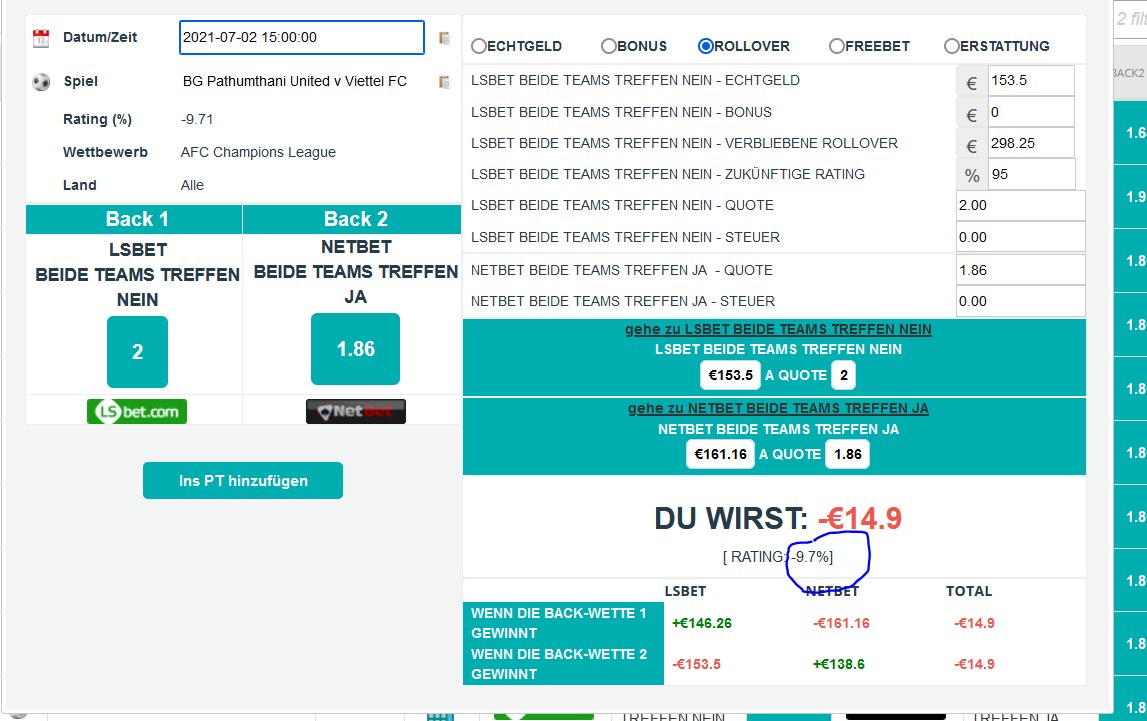Screen dimensions: 1147x721
Task: Click the Land value Alle
Action: coord(192,185)
